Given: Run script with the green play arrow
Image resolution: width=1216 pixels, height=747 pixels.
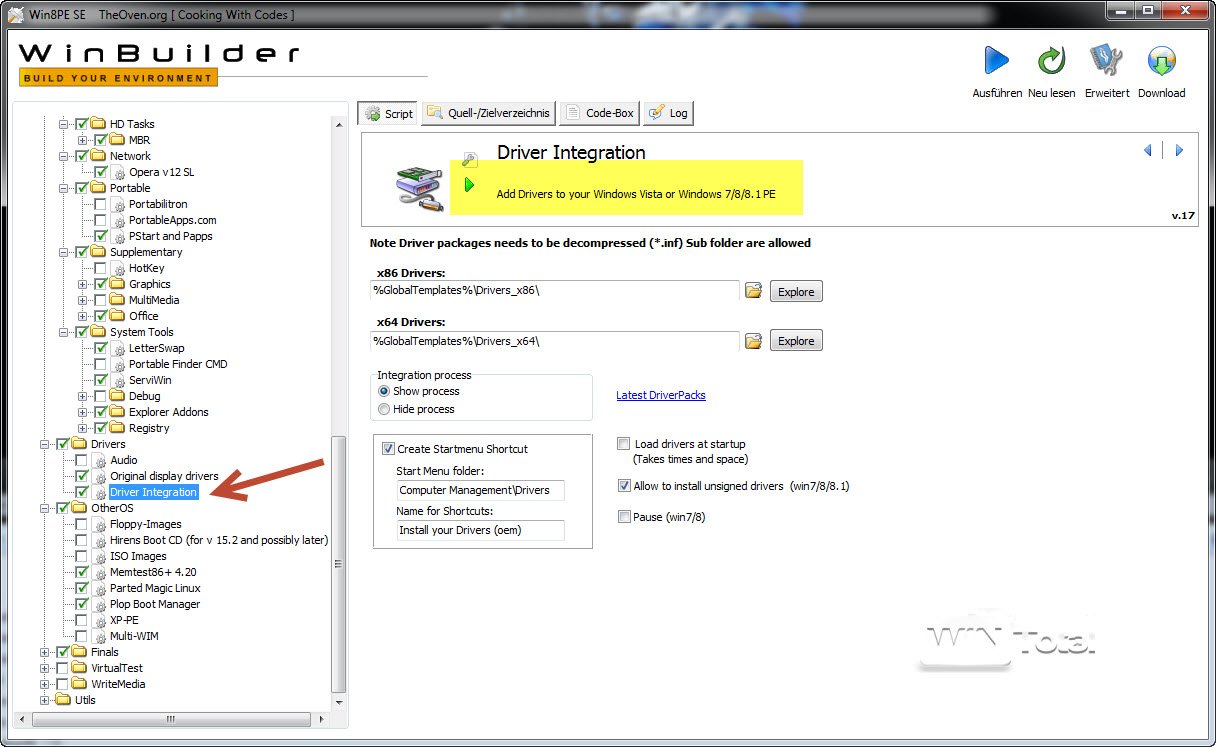Looking at the screenshot, I should [469, 185].
